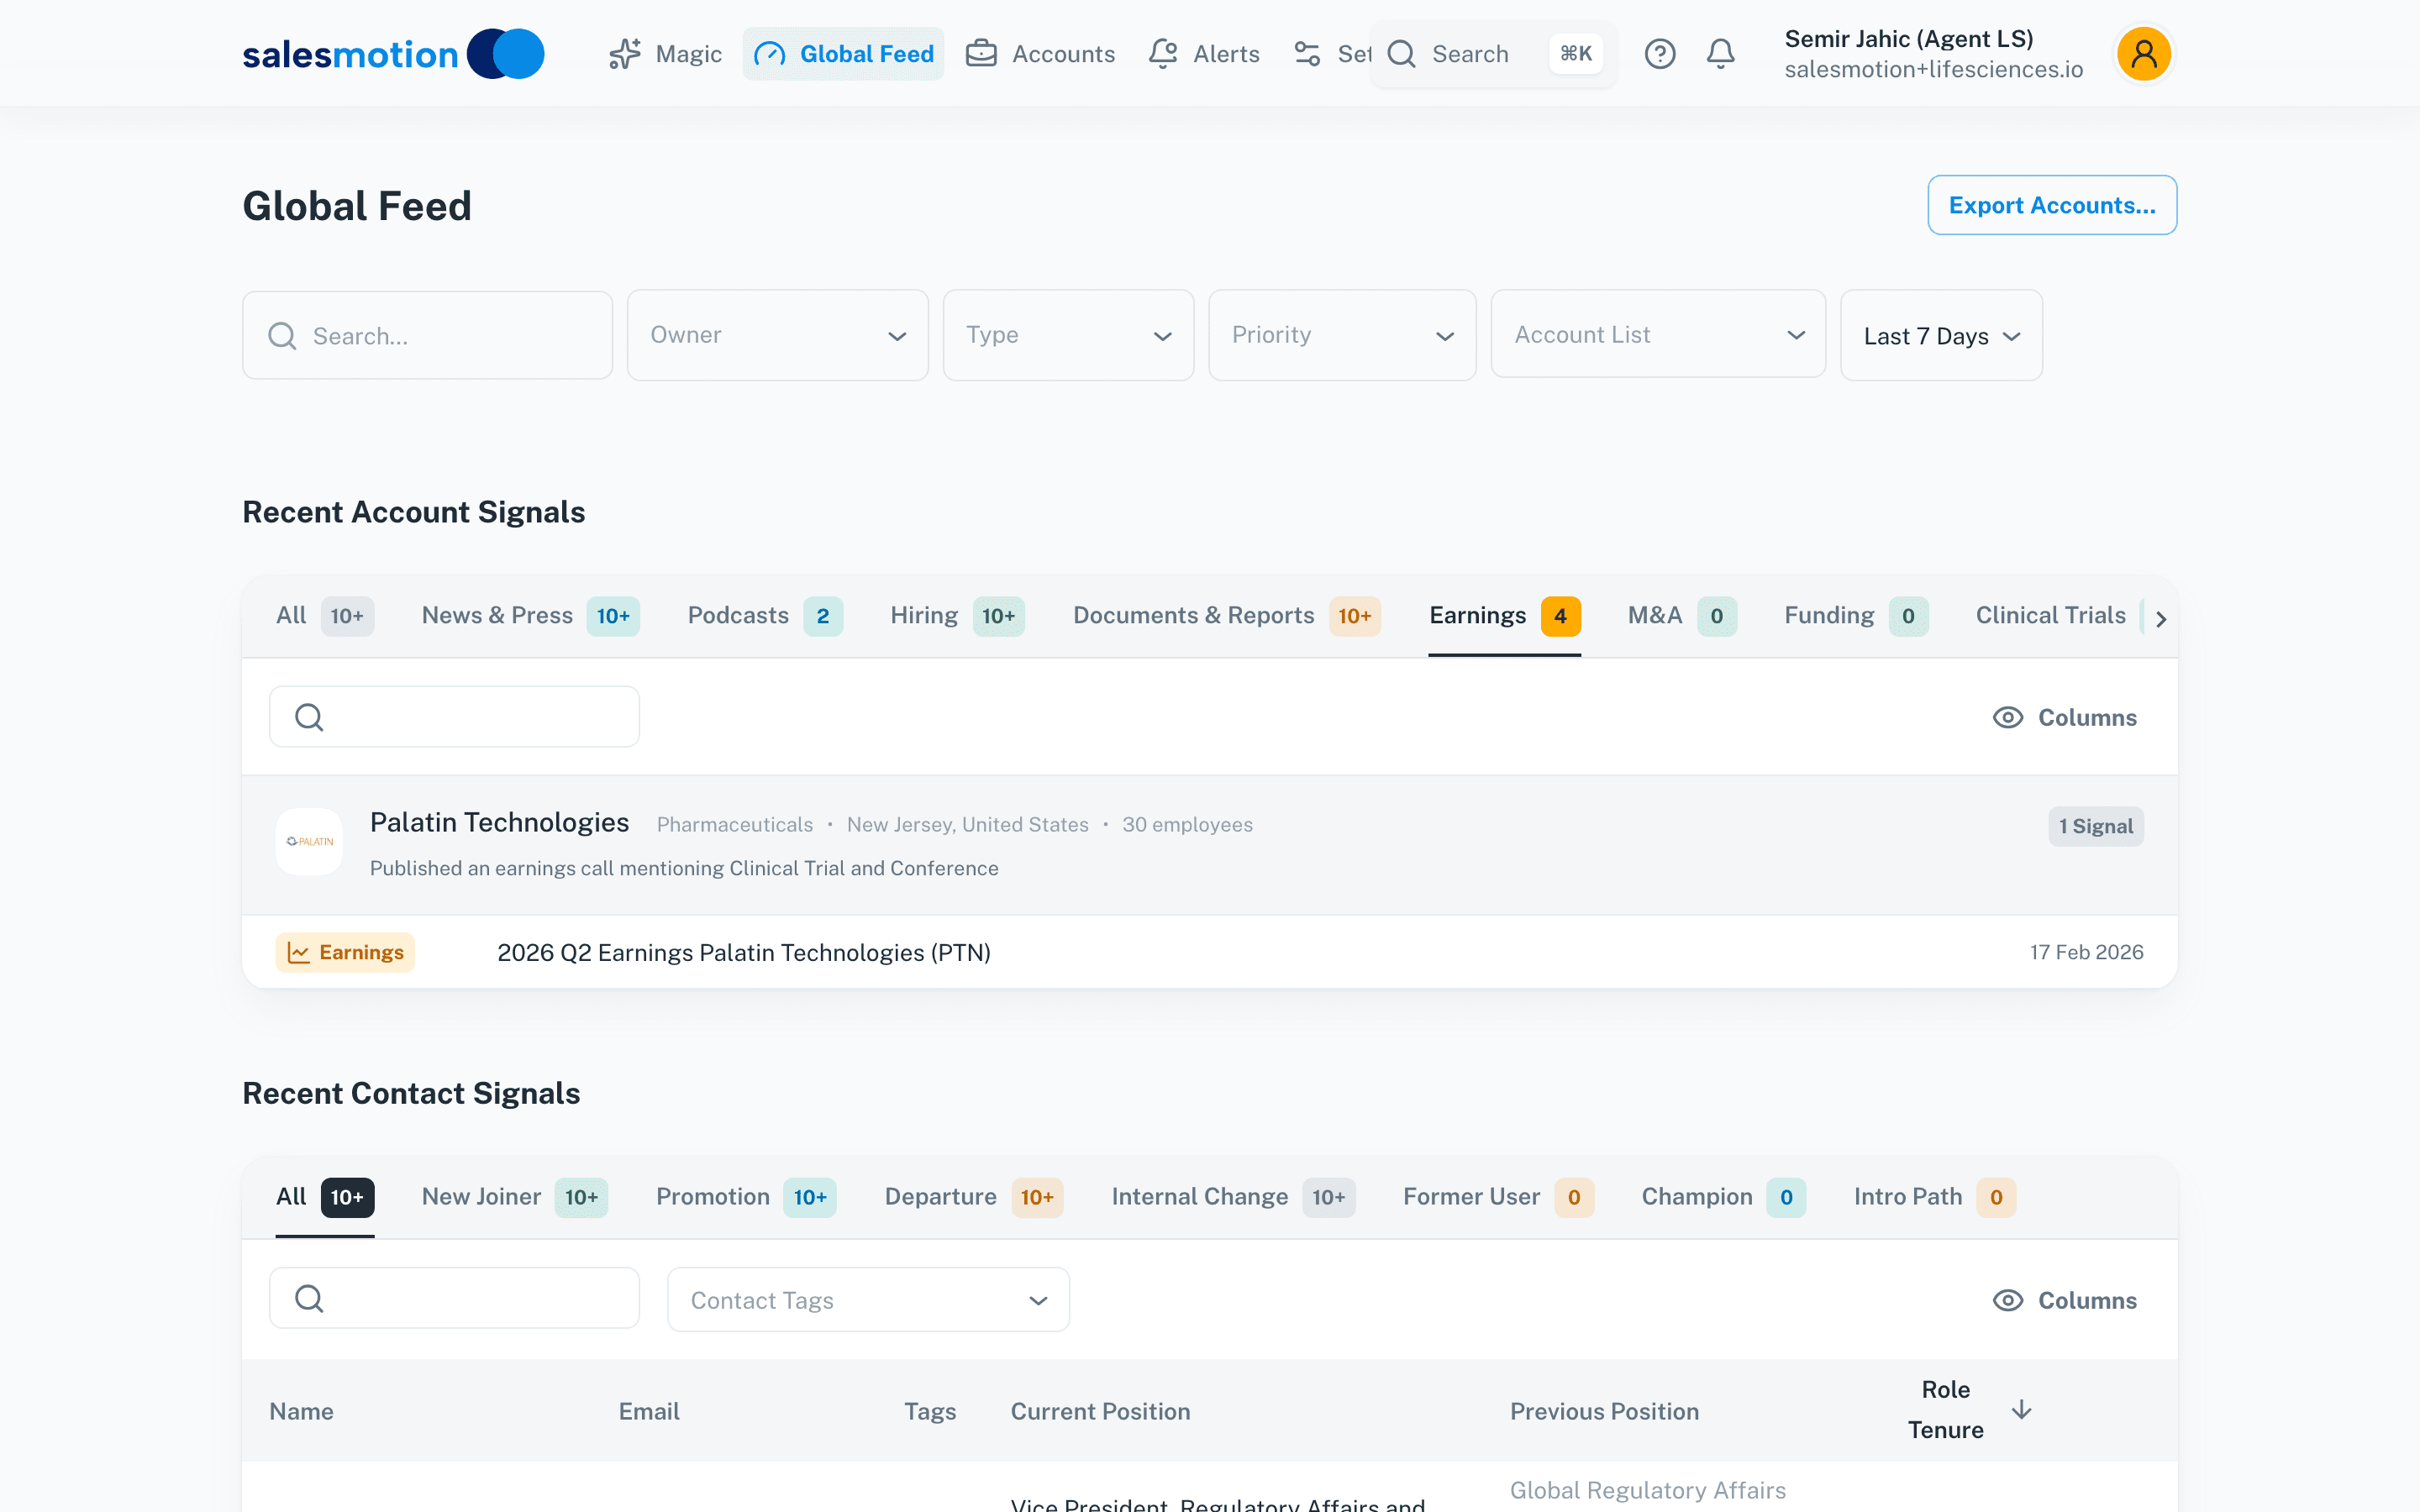Image resolution: width=2420 pixels, height=1512 pixels.
Task: Click the ⌘K shortcut badge
Action: 1576,54
